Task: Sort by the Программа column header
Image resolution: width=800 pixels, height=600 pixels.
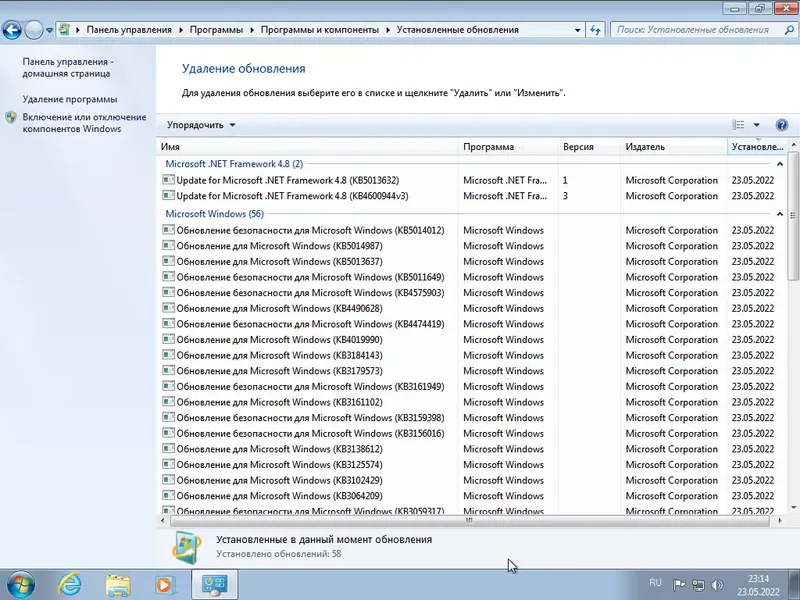Action: [508, 147]
